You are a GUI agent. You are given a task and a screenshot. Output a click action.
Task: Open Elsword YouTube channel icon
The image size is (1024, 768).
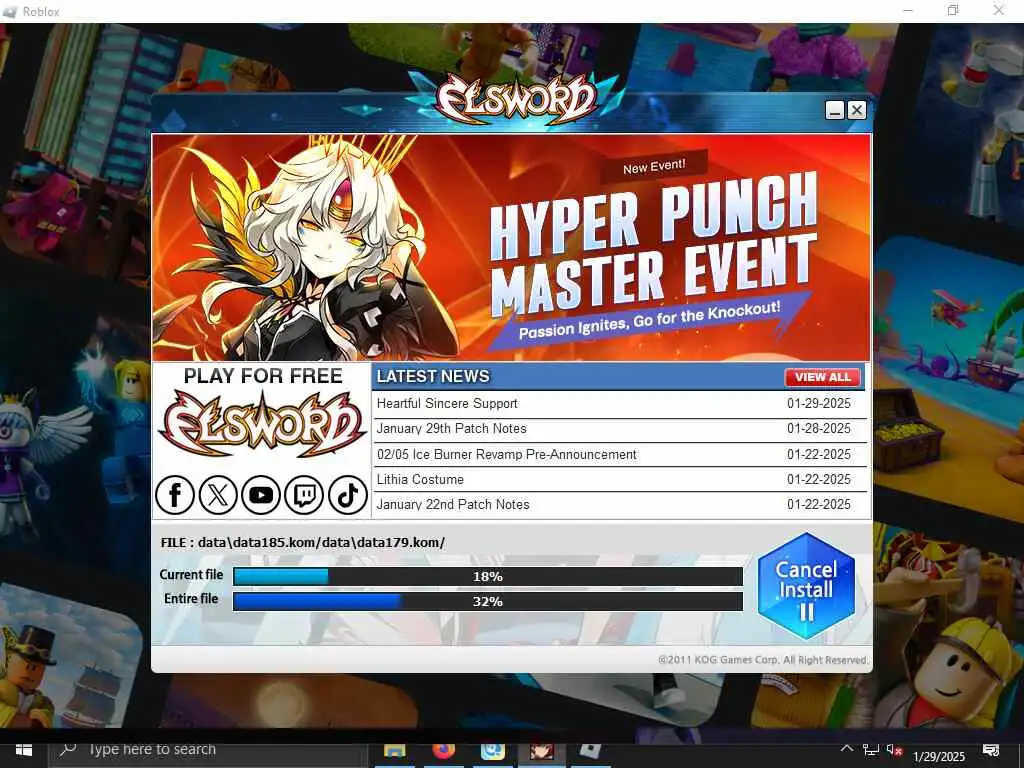(x=261, y=495)
